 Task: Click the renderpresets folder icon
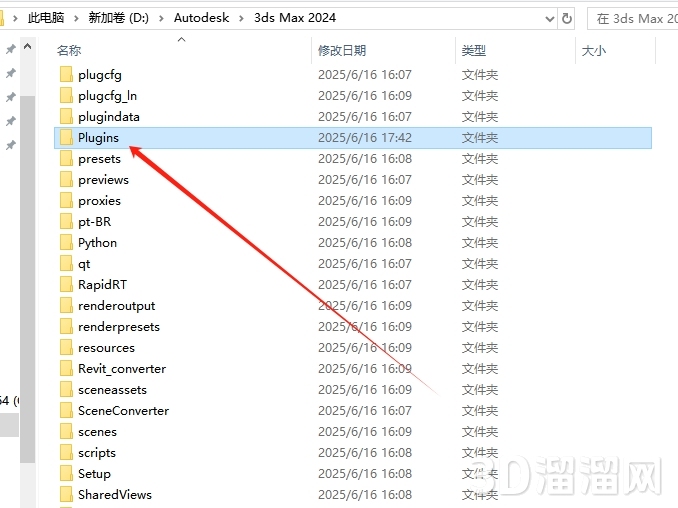coord(66,326)
